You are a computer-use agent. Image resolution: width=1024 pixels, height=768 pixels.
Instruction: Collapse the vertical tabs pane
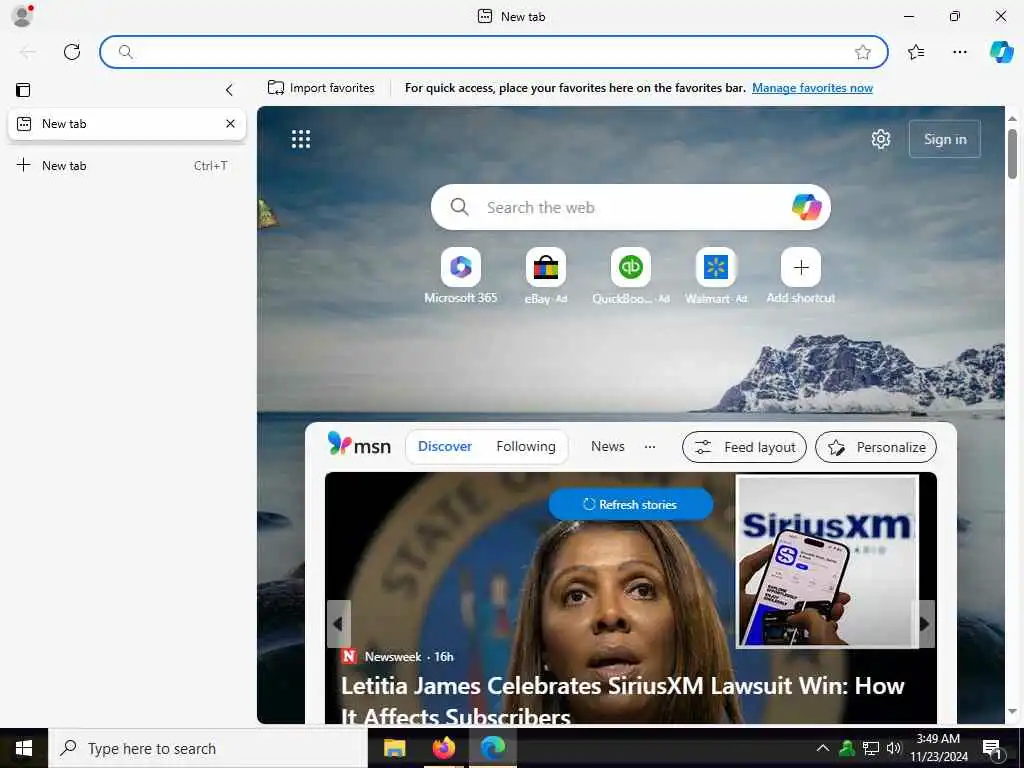[229, 89]
